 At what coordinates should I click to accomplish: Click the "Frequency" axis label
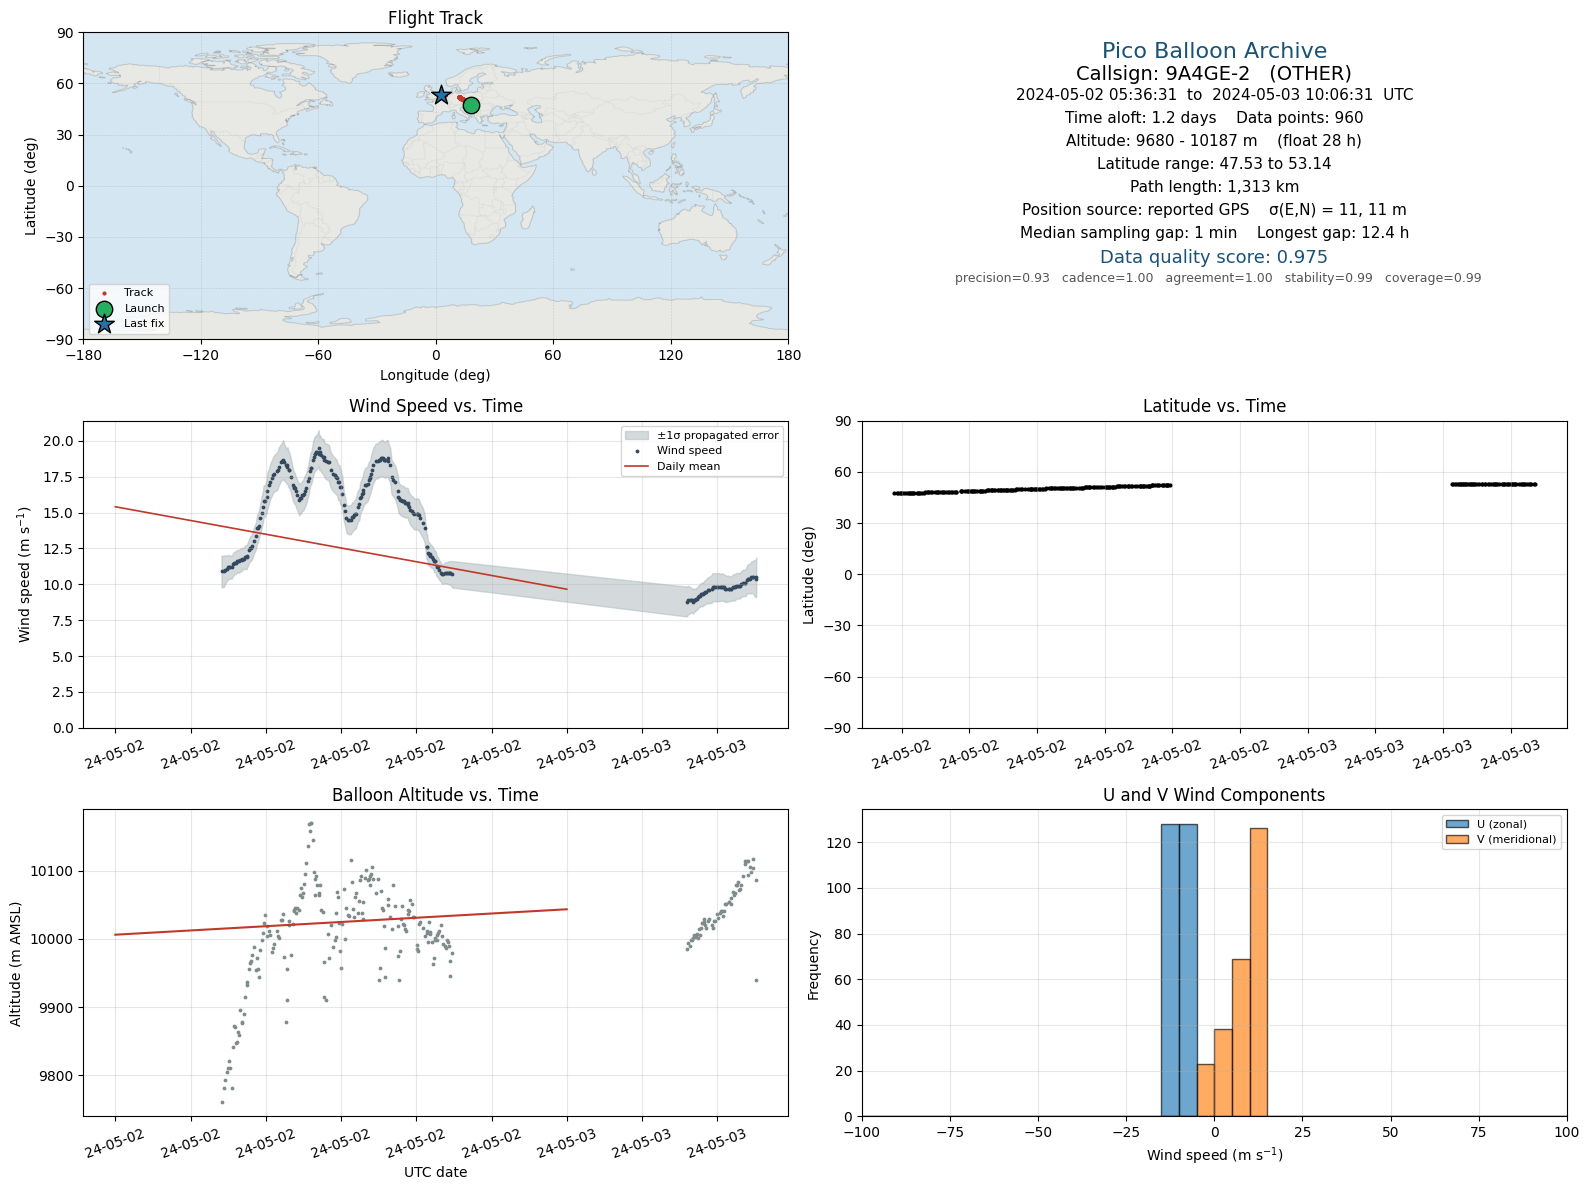pyautogui.click(x=814, y=964)
